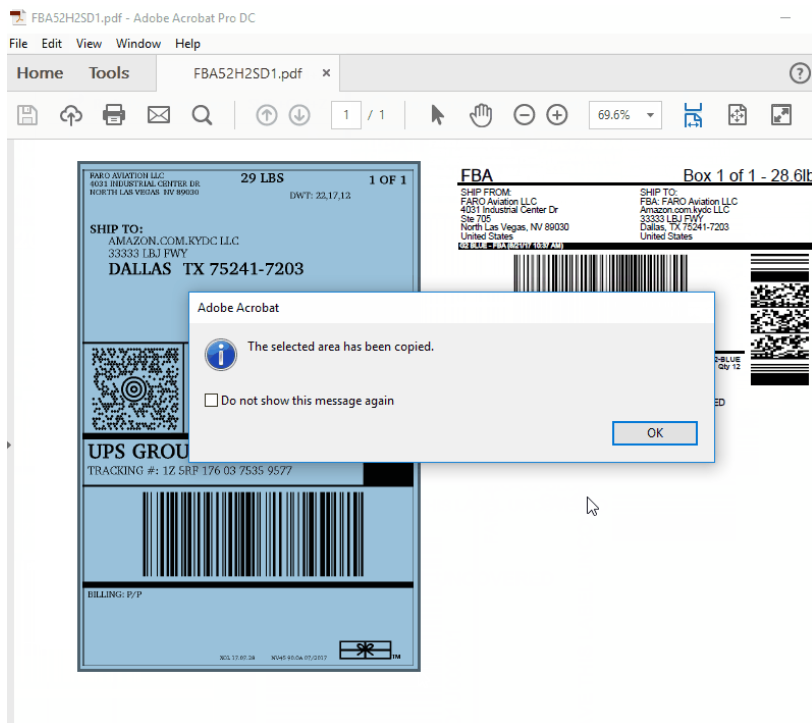Minimize the Acrobat window
Screen dimensions: 812x723
(785, 18)
